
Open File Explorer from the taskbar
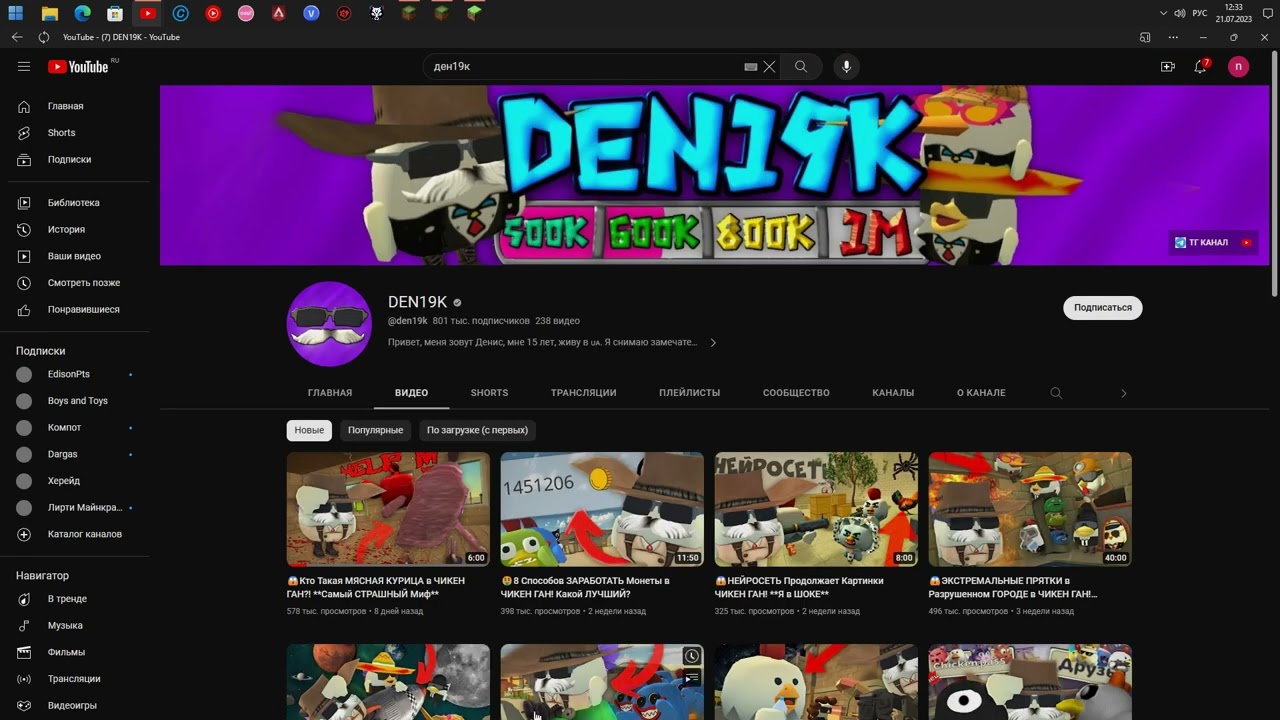click(49, 13)
